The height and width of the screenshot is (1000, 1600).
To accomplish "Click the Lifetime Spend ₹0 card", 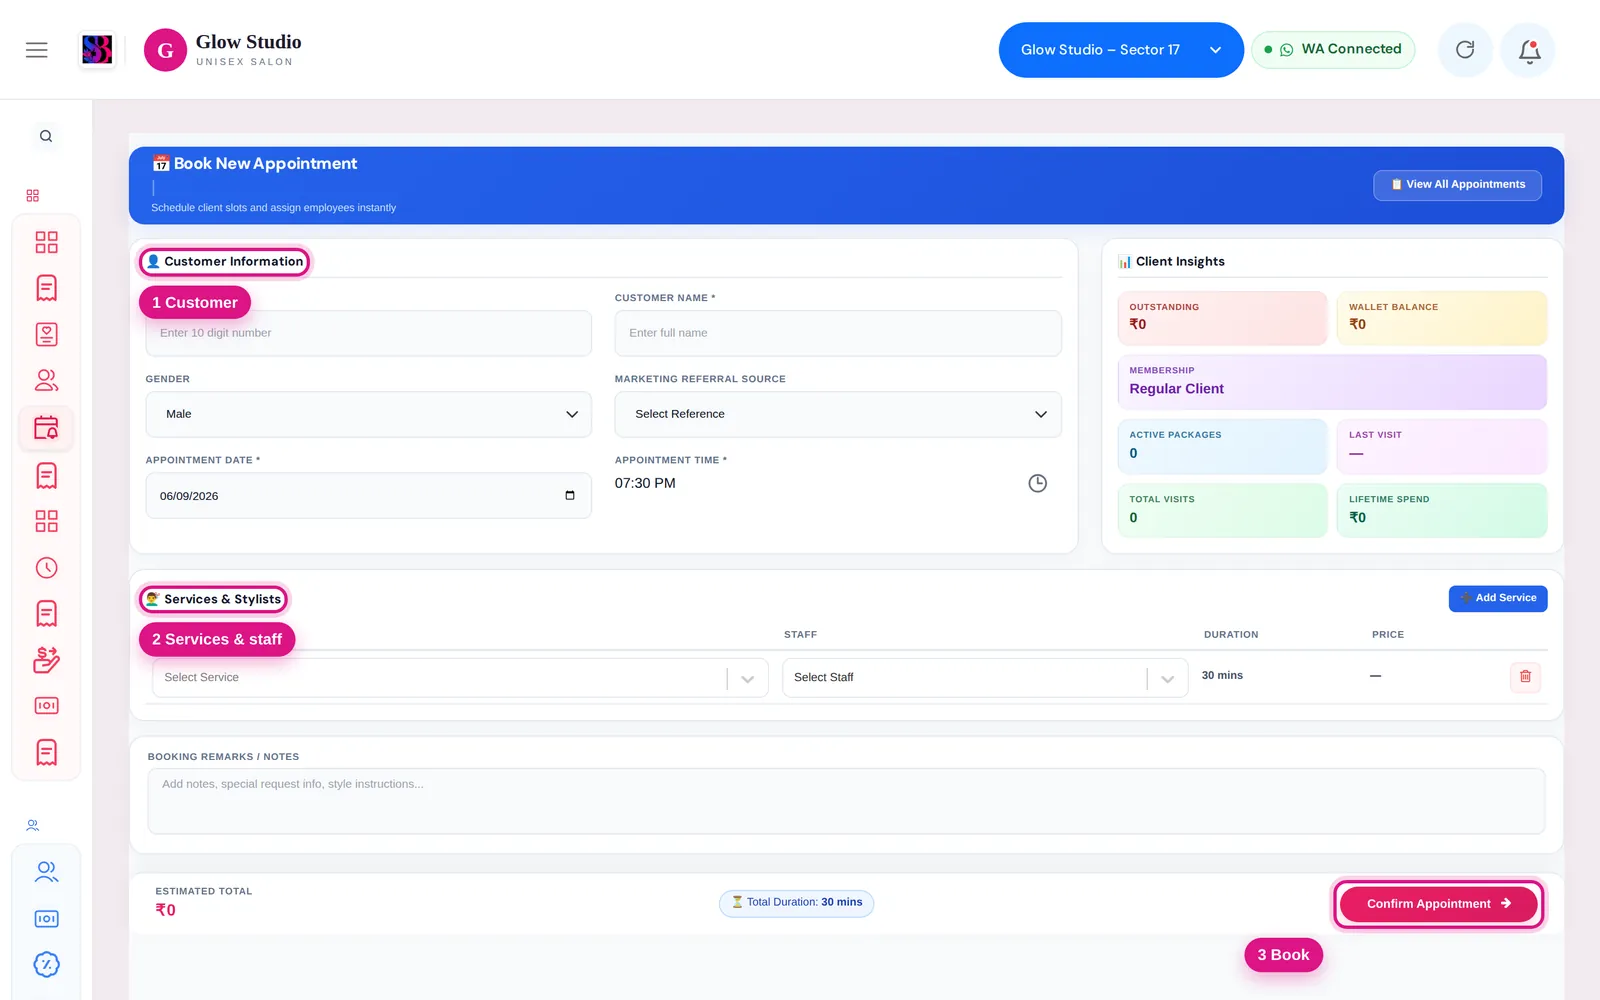I will pyautogui.click(x=1442, y=511).
